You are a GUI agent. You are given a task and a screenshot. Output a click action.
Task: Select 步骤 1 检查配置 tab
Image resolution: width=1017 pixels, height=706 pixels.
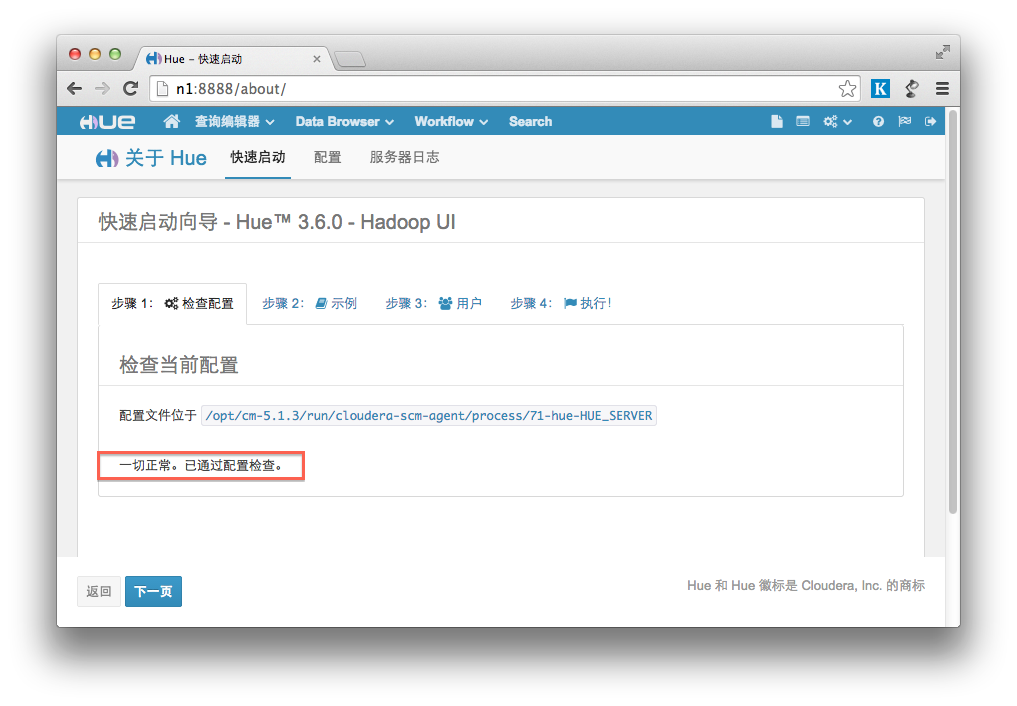coord(172,303)
